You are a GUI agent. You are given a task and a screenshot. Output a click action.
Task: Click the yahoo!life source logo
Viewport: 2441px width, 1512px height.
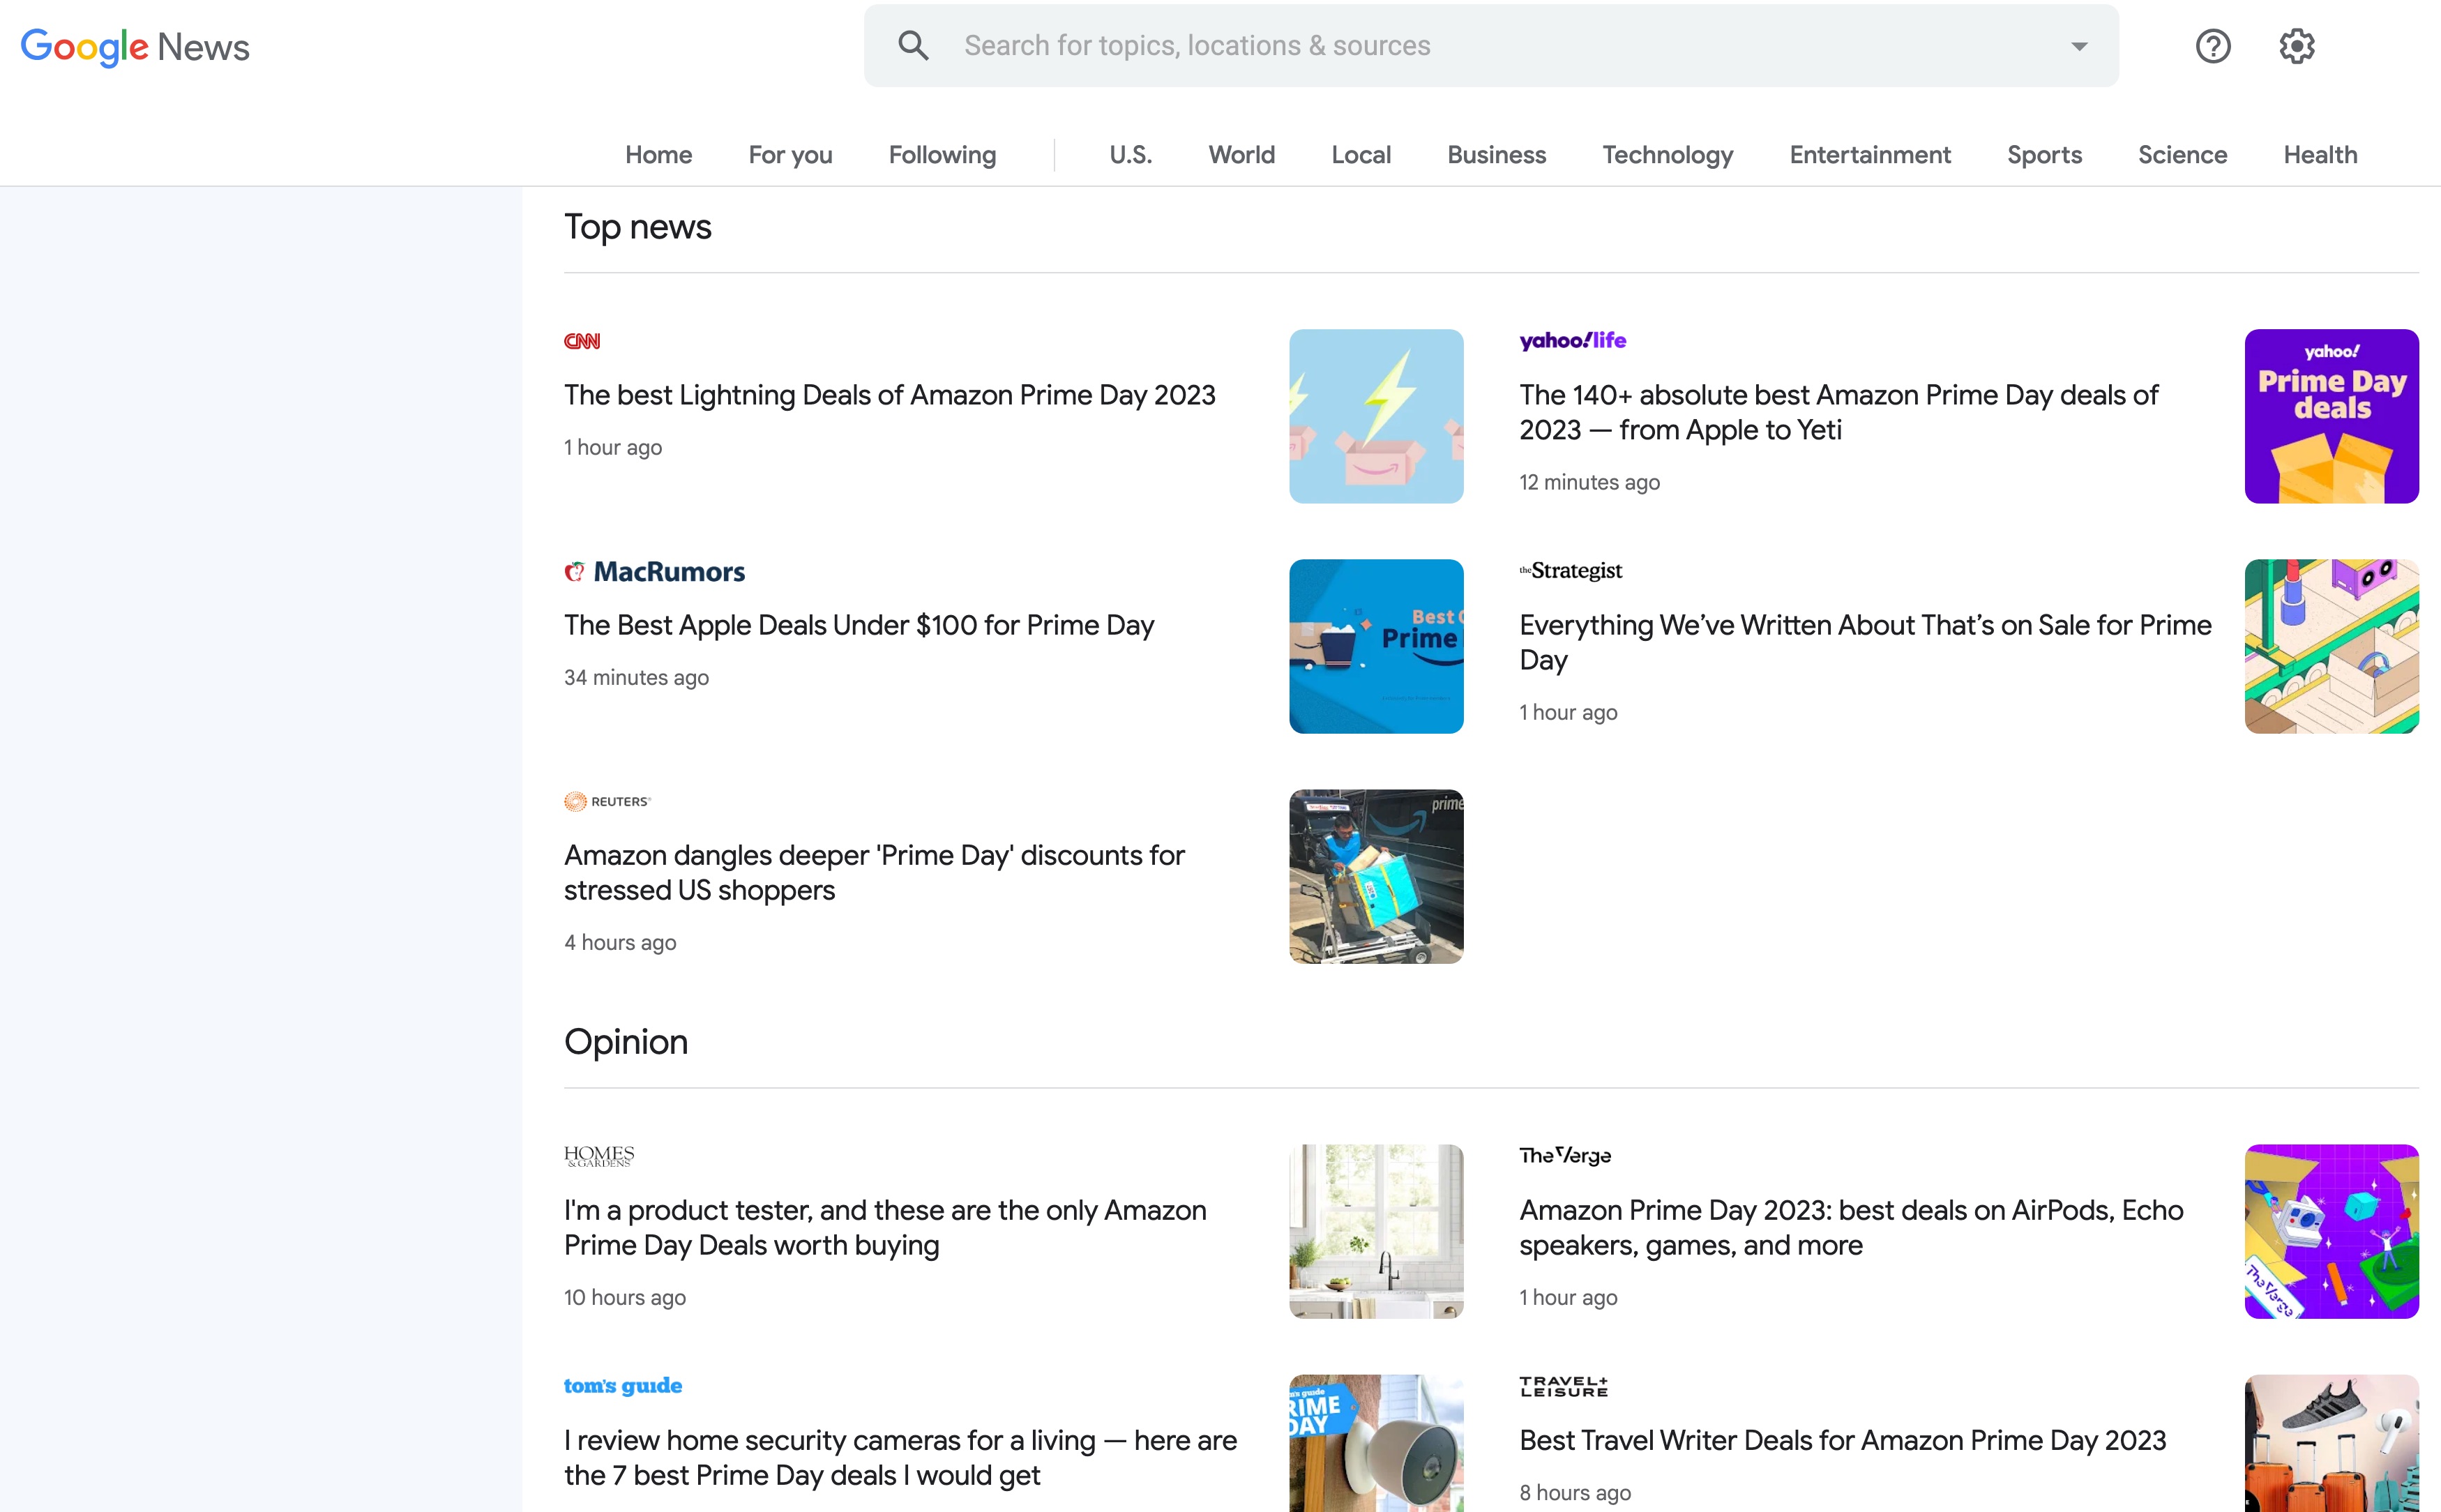pyautogui.click(x=1572, y=341)
